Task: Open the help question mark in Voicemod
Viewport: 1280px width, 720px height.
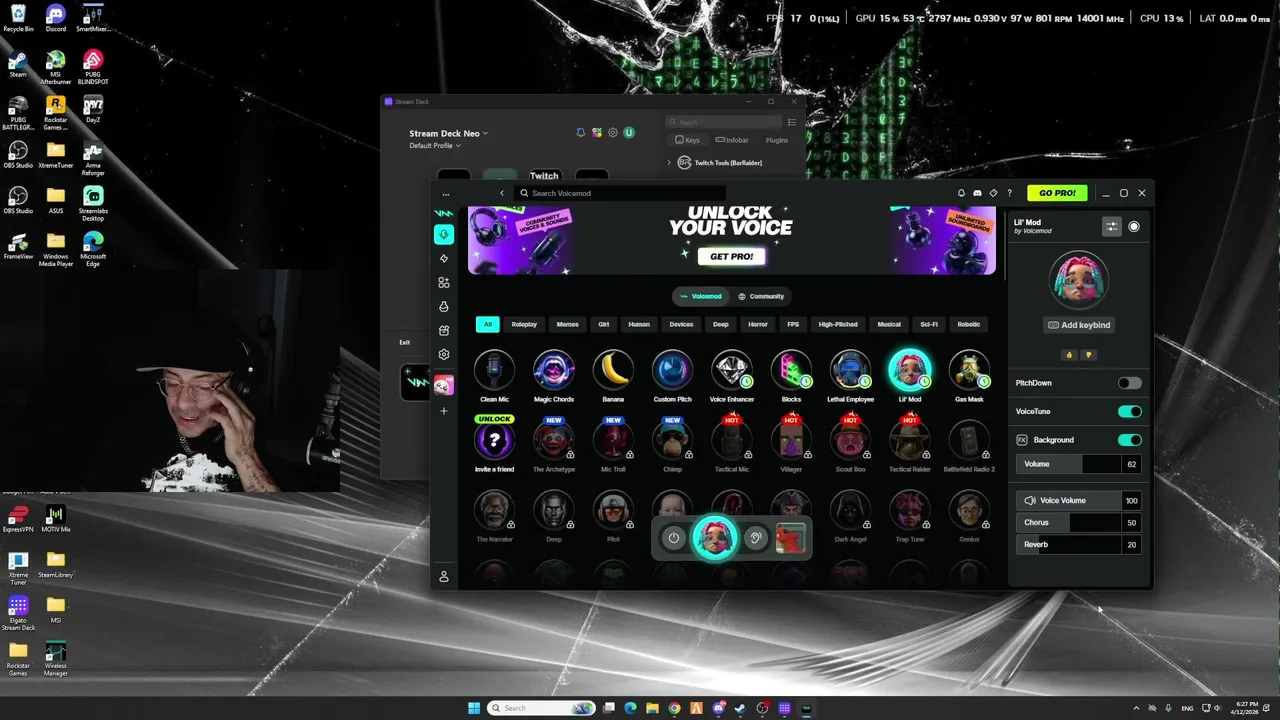Action: [1009, 193]
